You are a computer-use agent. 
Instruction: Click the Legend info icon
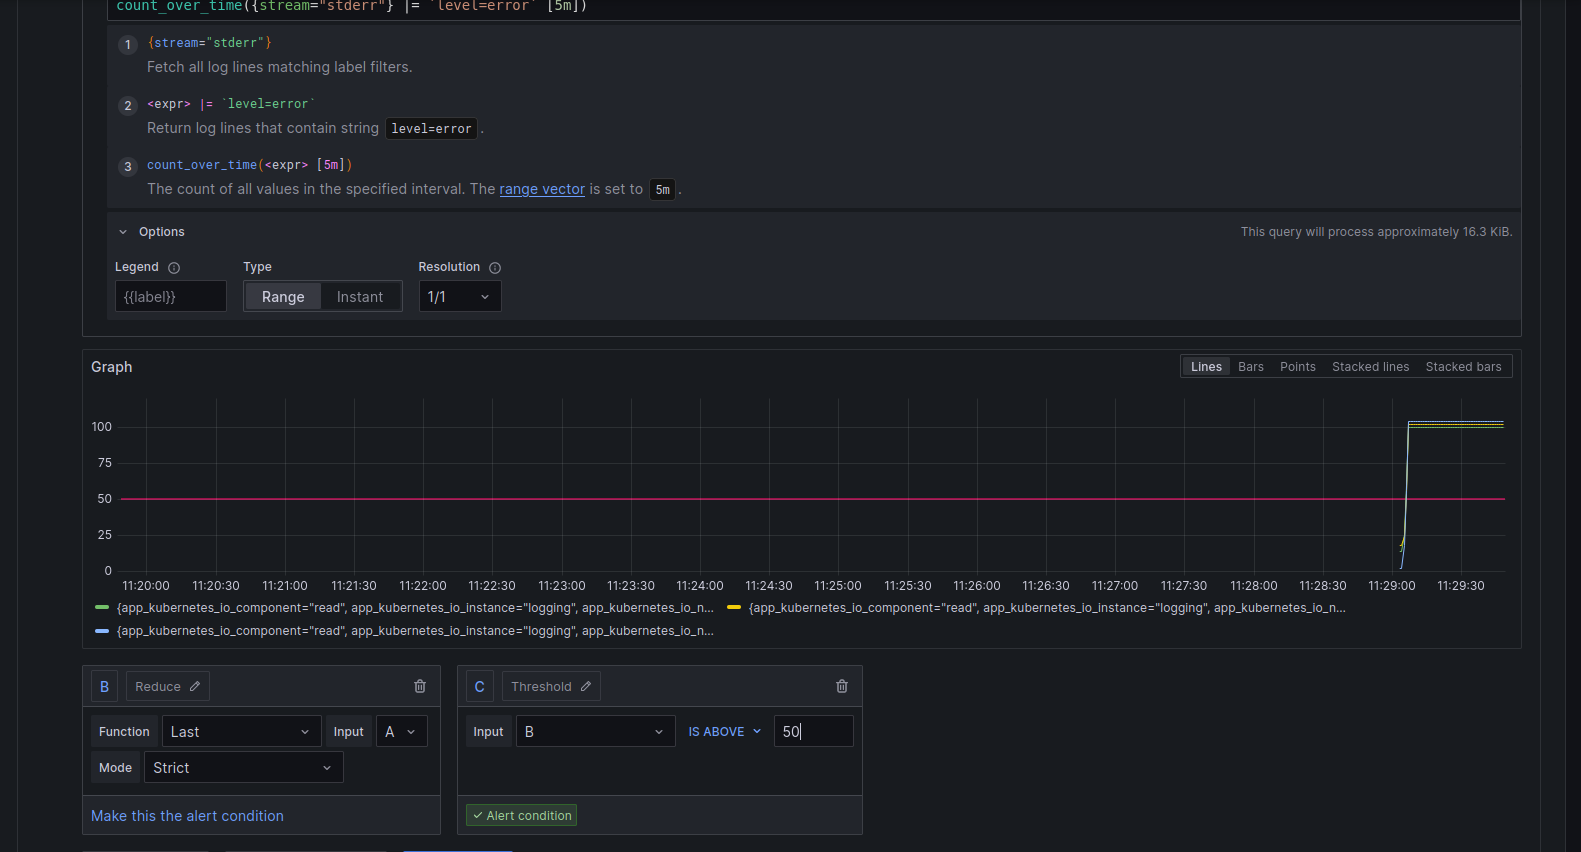coord(174,268)
